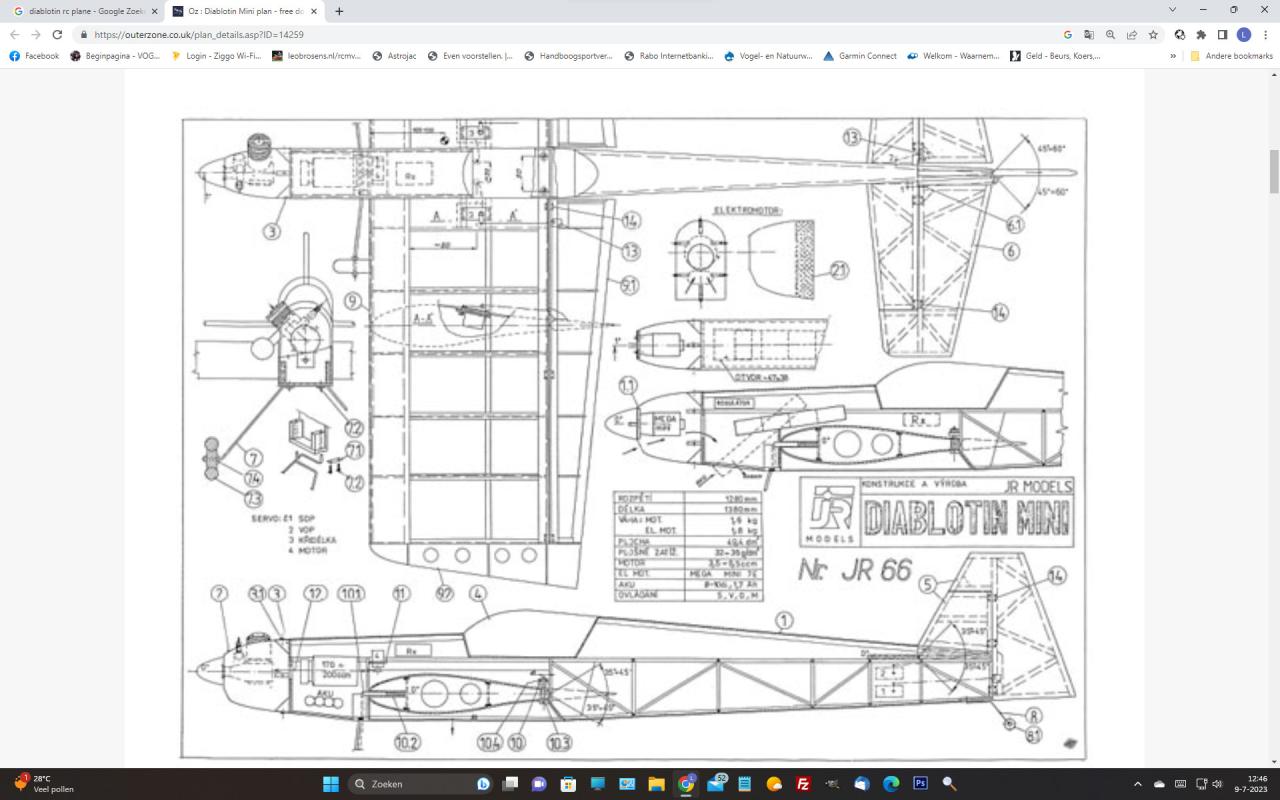Click the vertical page scrollbar
1280x800 pixels.
1274,171
